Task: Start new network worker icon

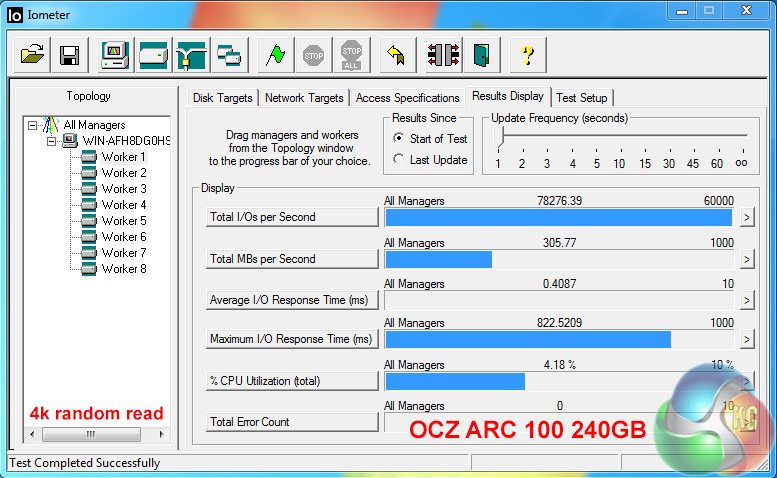Action: click(x=192, y=54)
